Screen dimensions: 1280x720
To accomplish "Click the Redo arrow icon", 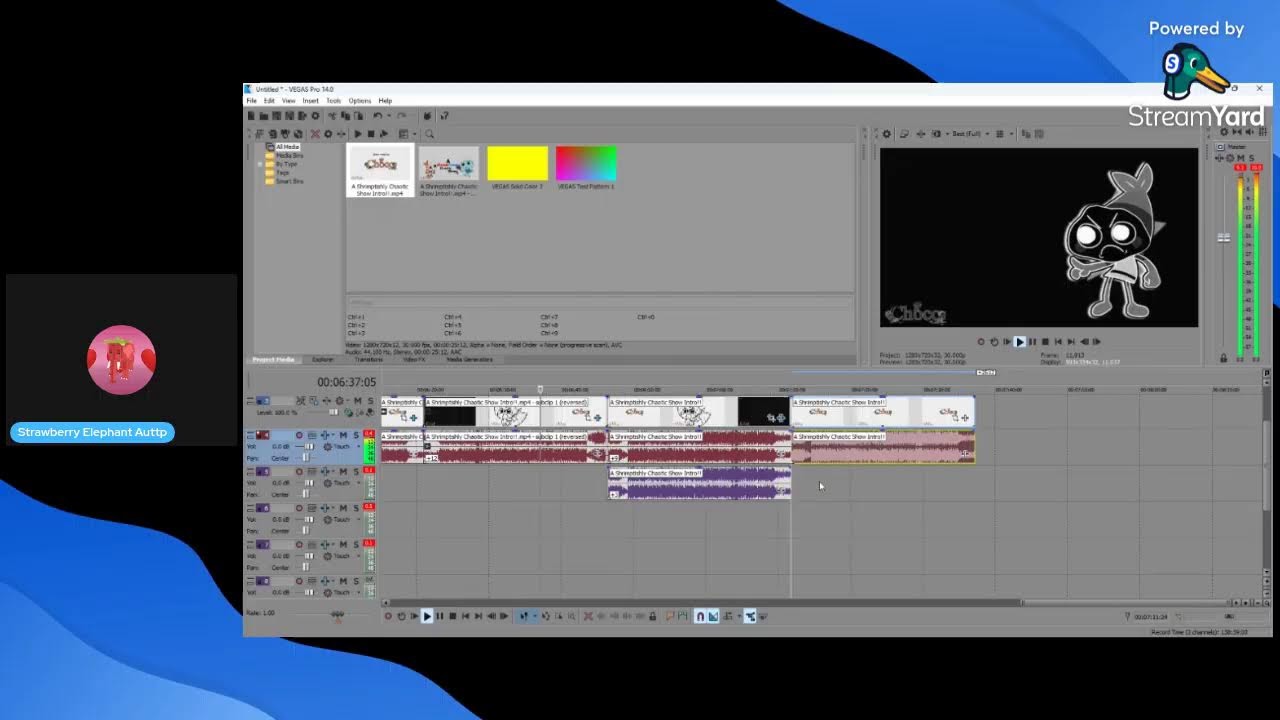I will [401, 116].
